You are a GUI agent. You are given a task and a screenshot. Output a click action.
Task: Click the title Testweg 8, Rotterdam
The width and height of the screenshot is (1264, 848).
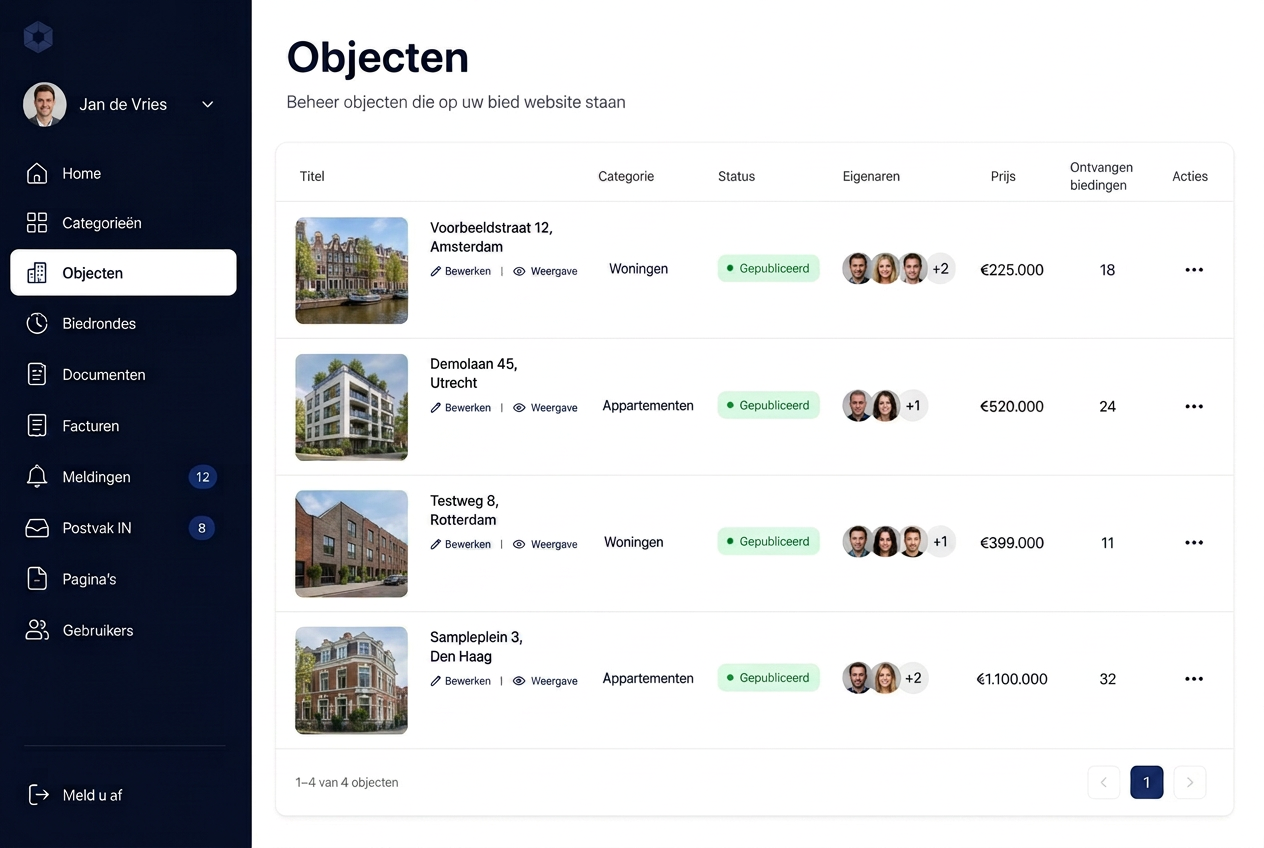click(464, 510)
